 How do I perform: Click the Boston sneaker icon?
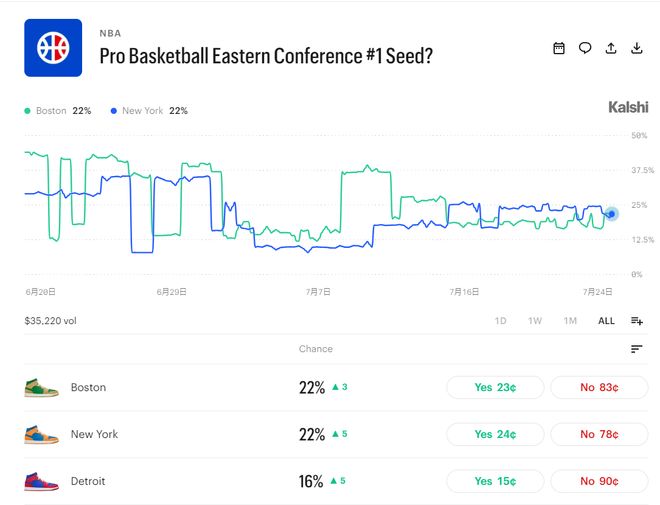pos(41,388)
